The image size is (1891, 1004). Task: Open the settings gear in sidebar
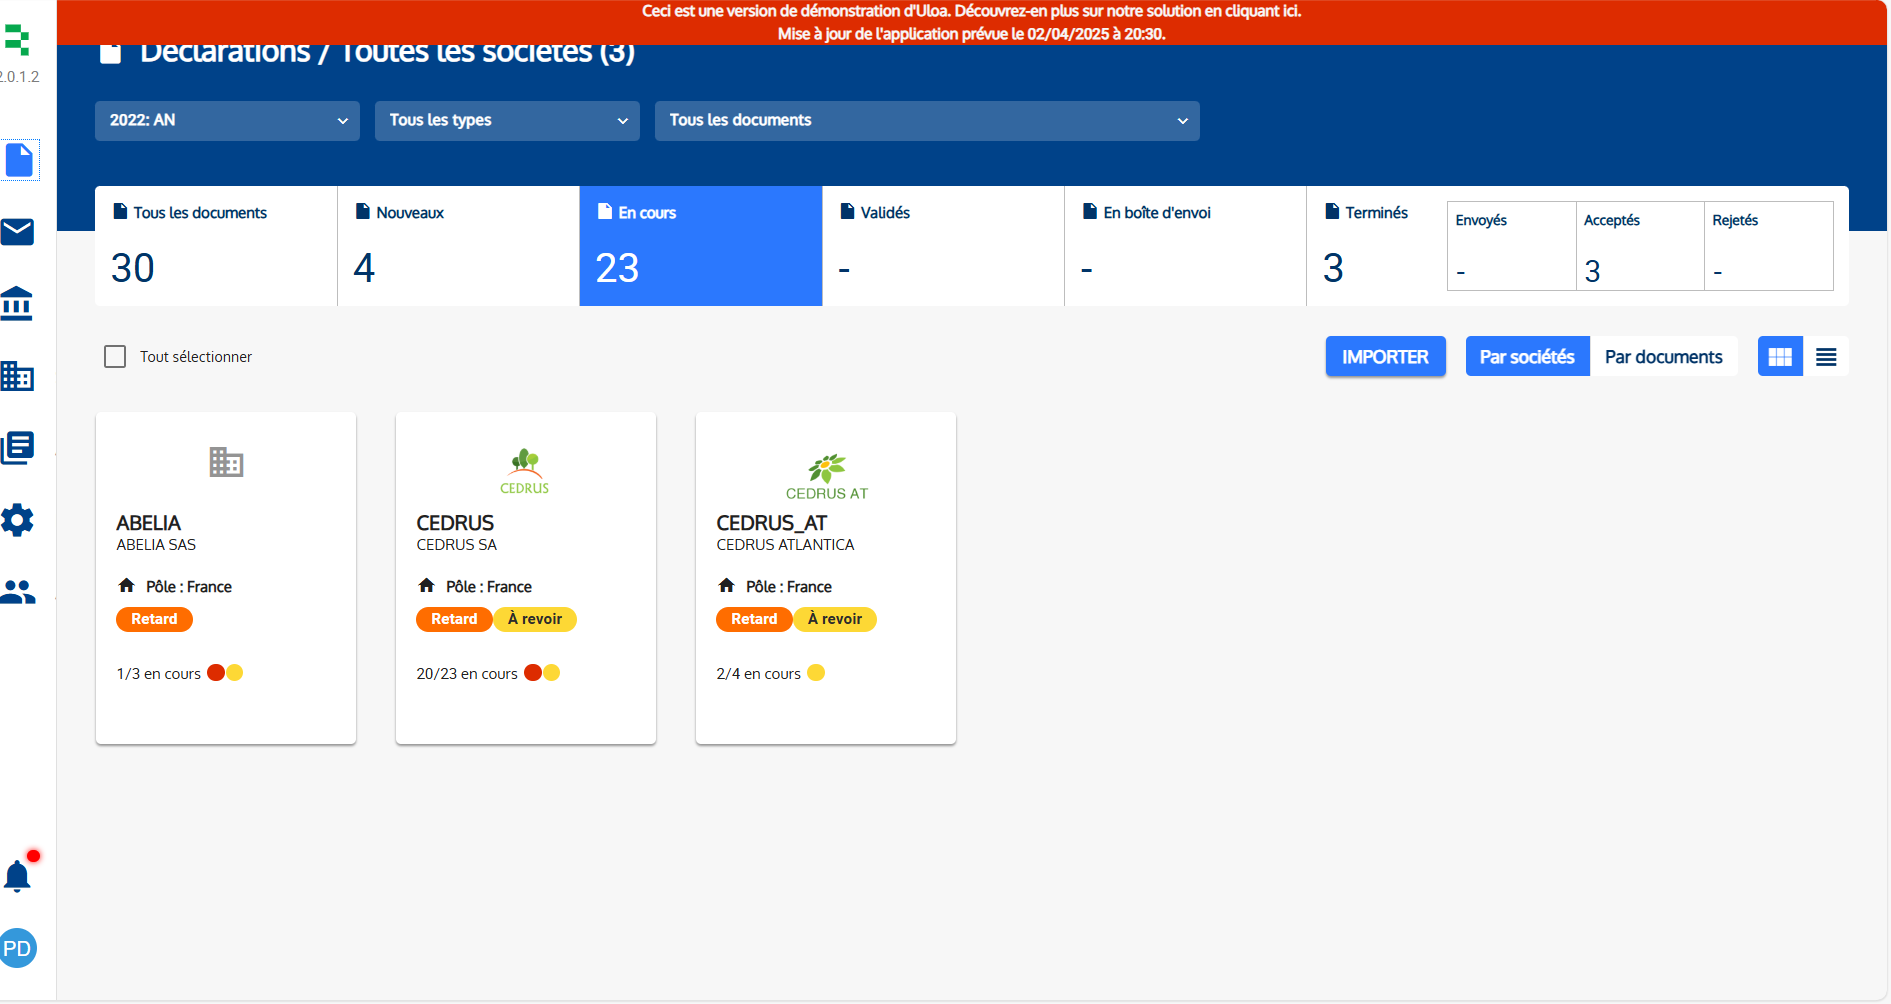(17, 520)
